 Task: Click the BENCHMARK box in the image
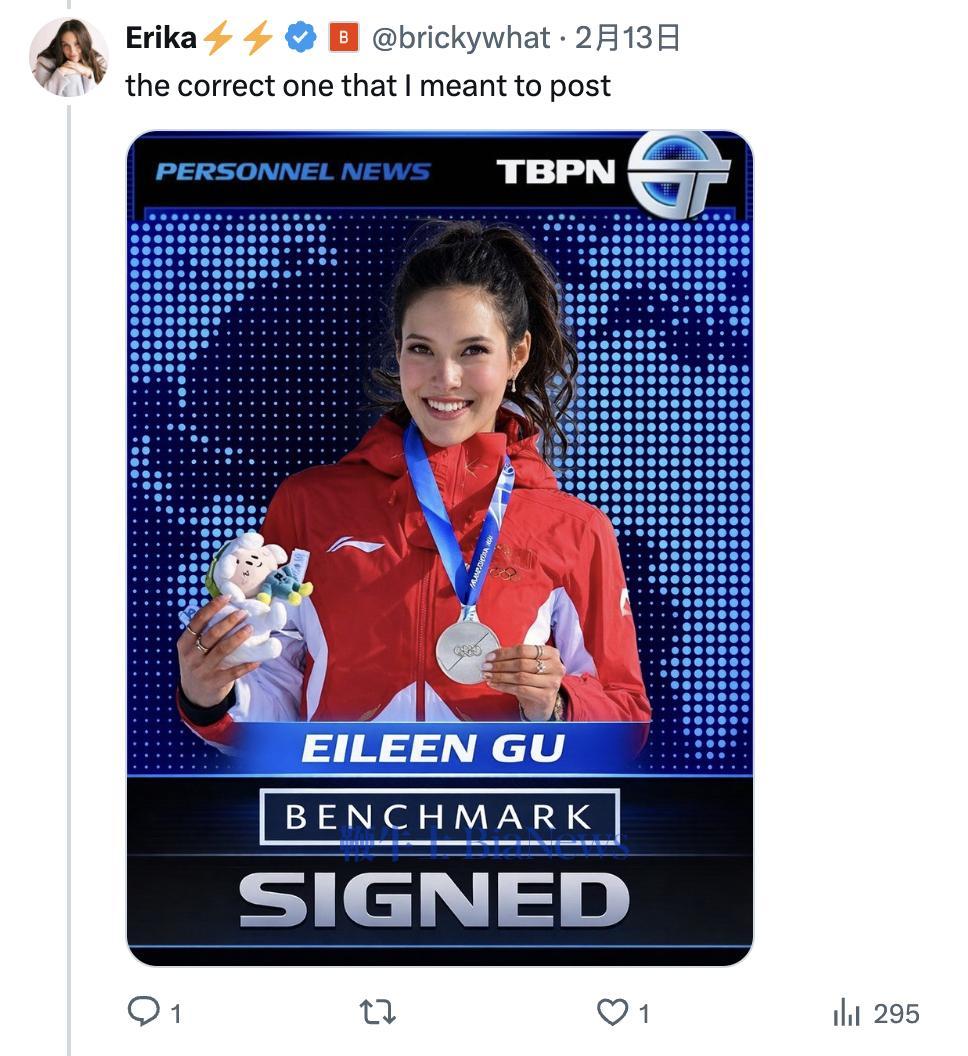[439, 816]
